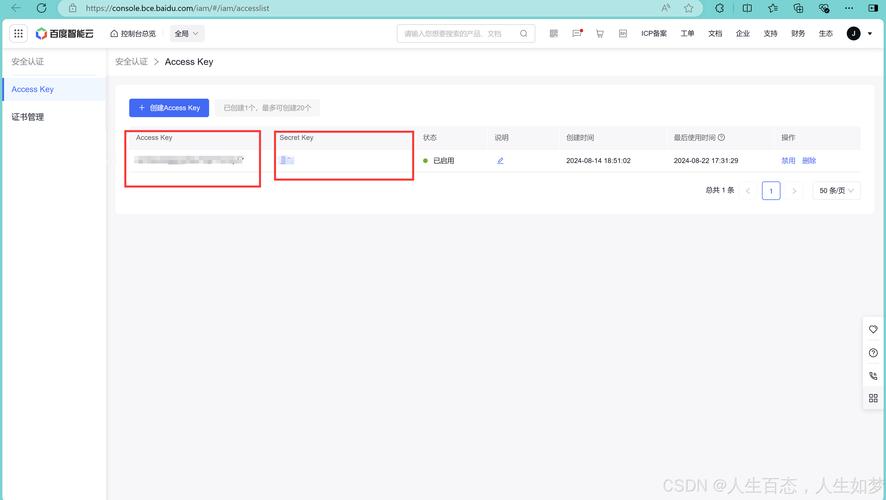Screen dimensions: 886x500
Task: Open the icon after the shopping cart
Action: pyautogui.click(x=623, y=33)
